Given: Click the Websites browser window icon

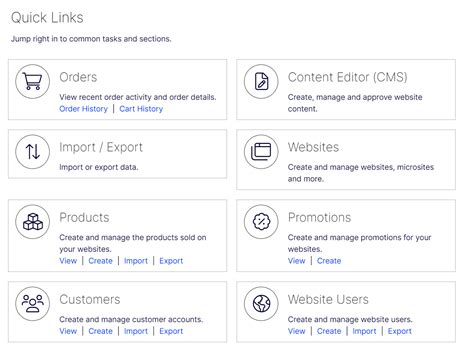Looking at the screenshot, I should pos(261,152).
